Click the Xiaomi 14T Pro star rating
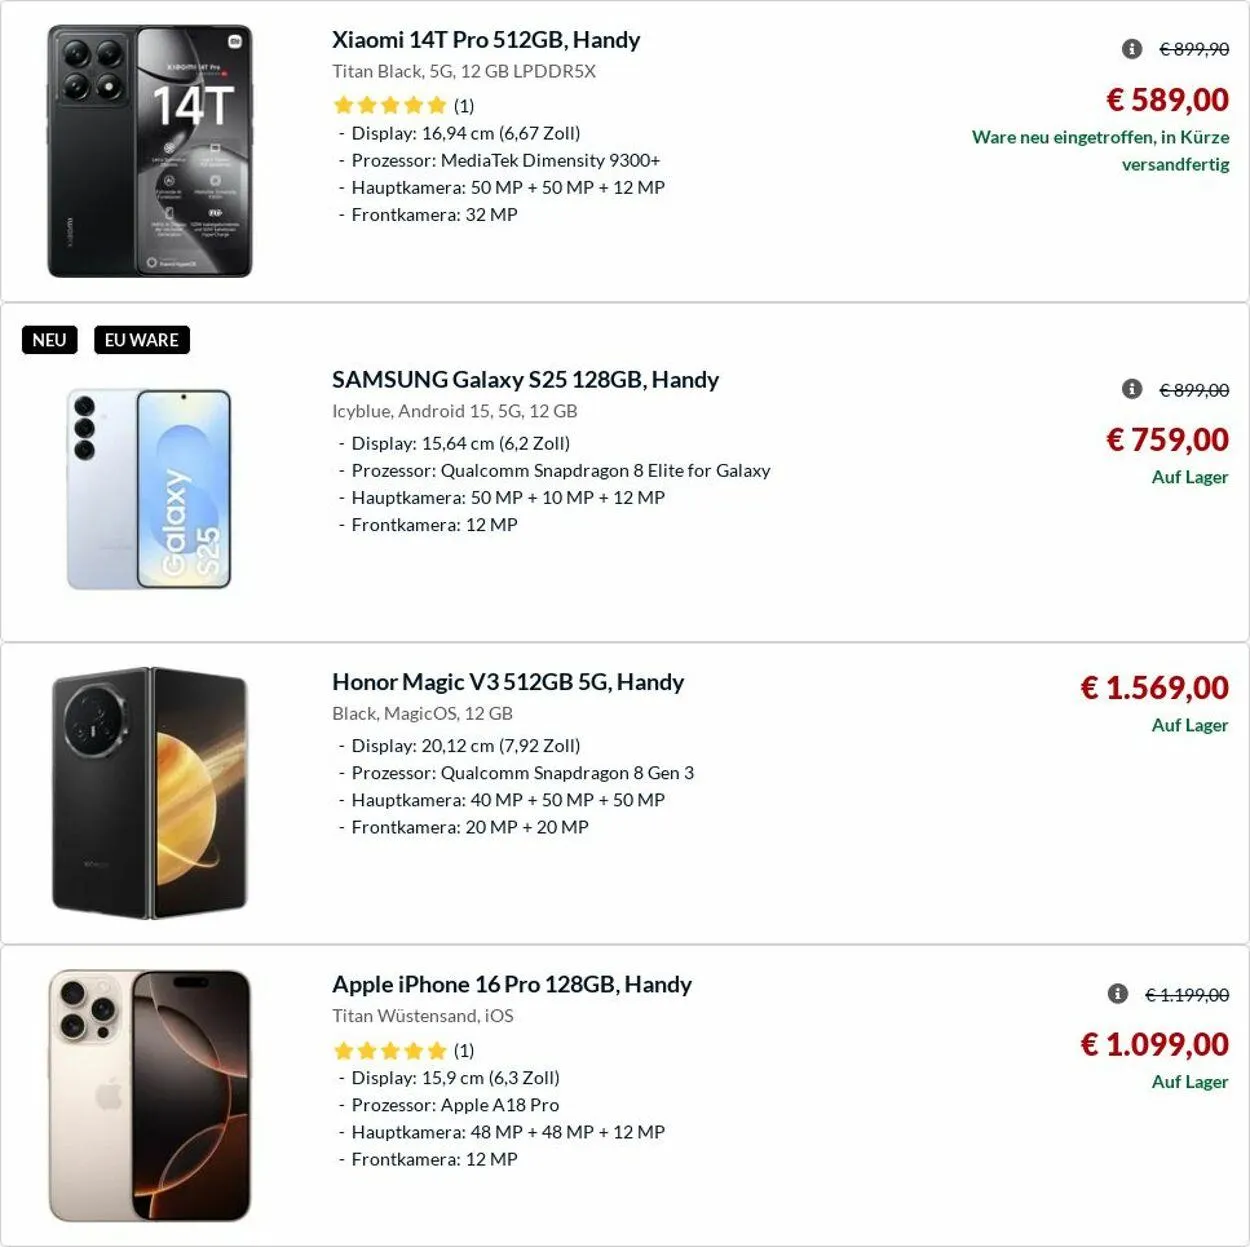This screenshot has height=1247, width=1250. (x=389, y=105)
